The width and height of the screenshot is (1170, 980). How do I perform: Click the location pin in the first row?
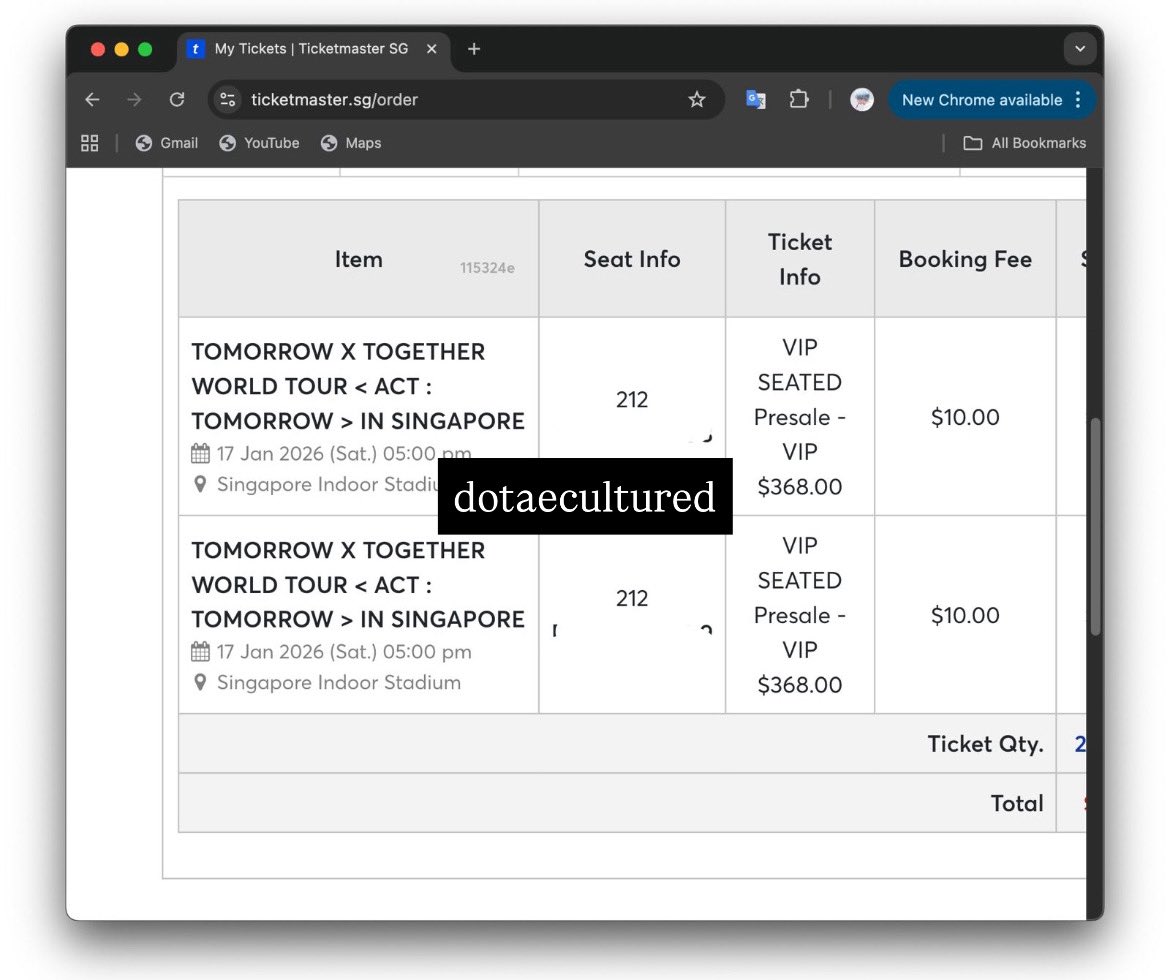(200, 484)
